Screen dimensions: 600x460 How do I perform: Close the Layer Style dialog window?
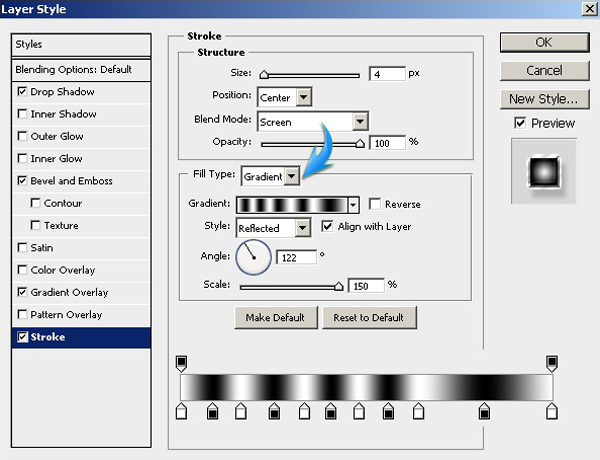click(587, 8)
